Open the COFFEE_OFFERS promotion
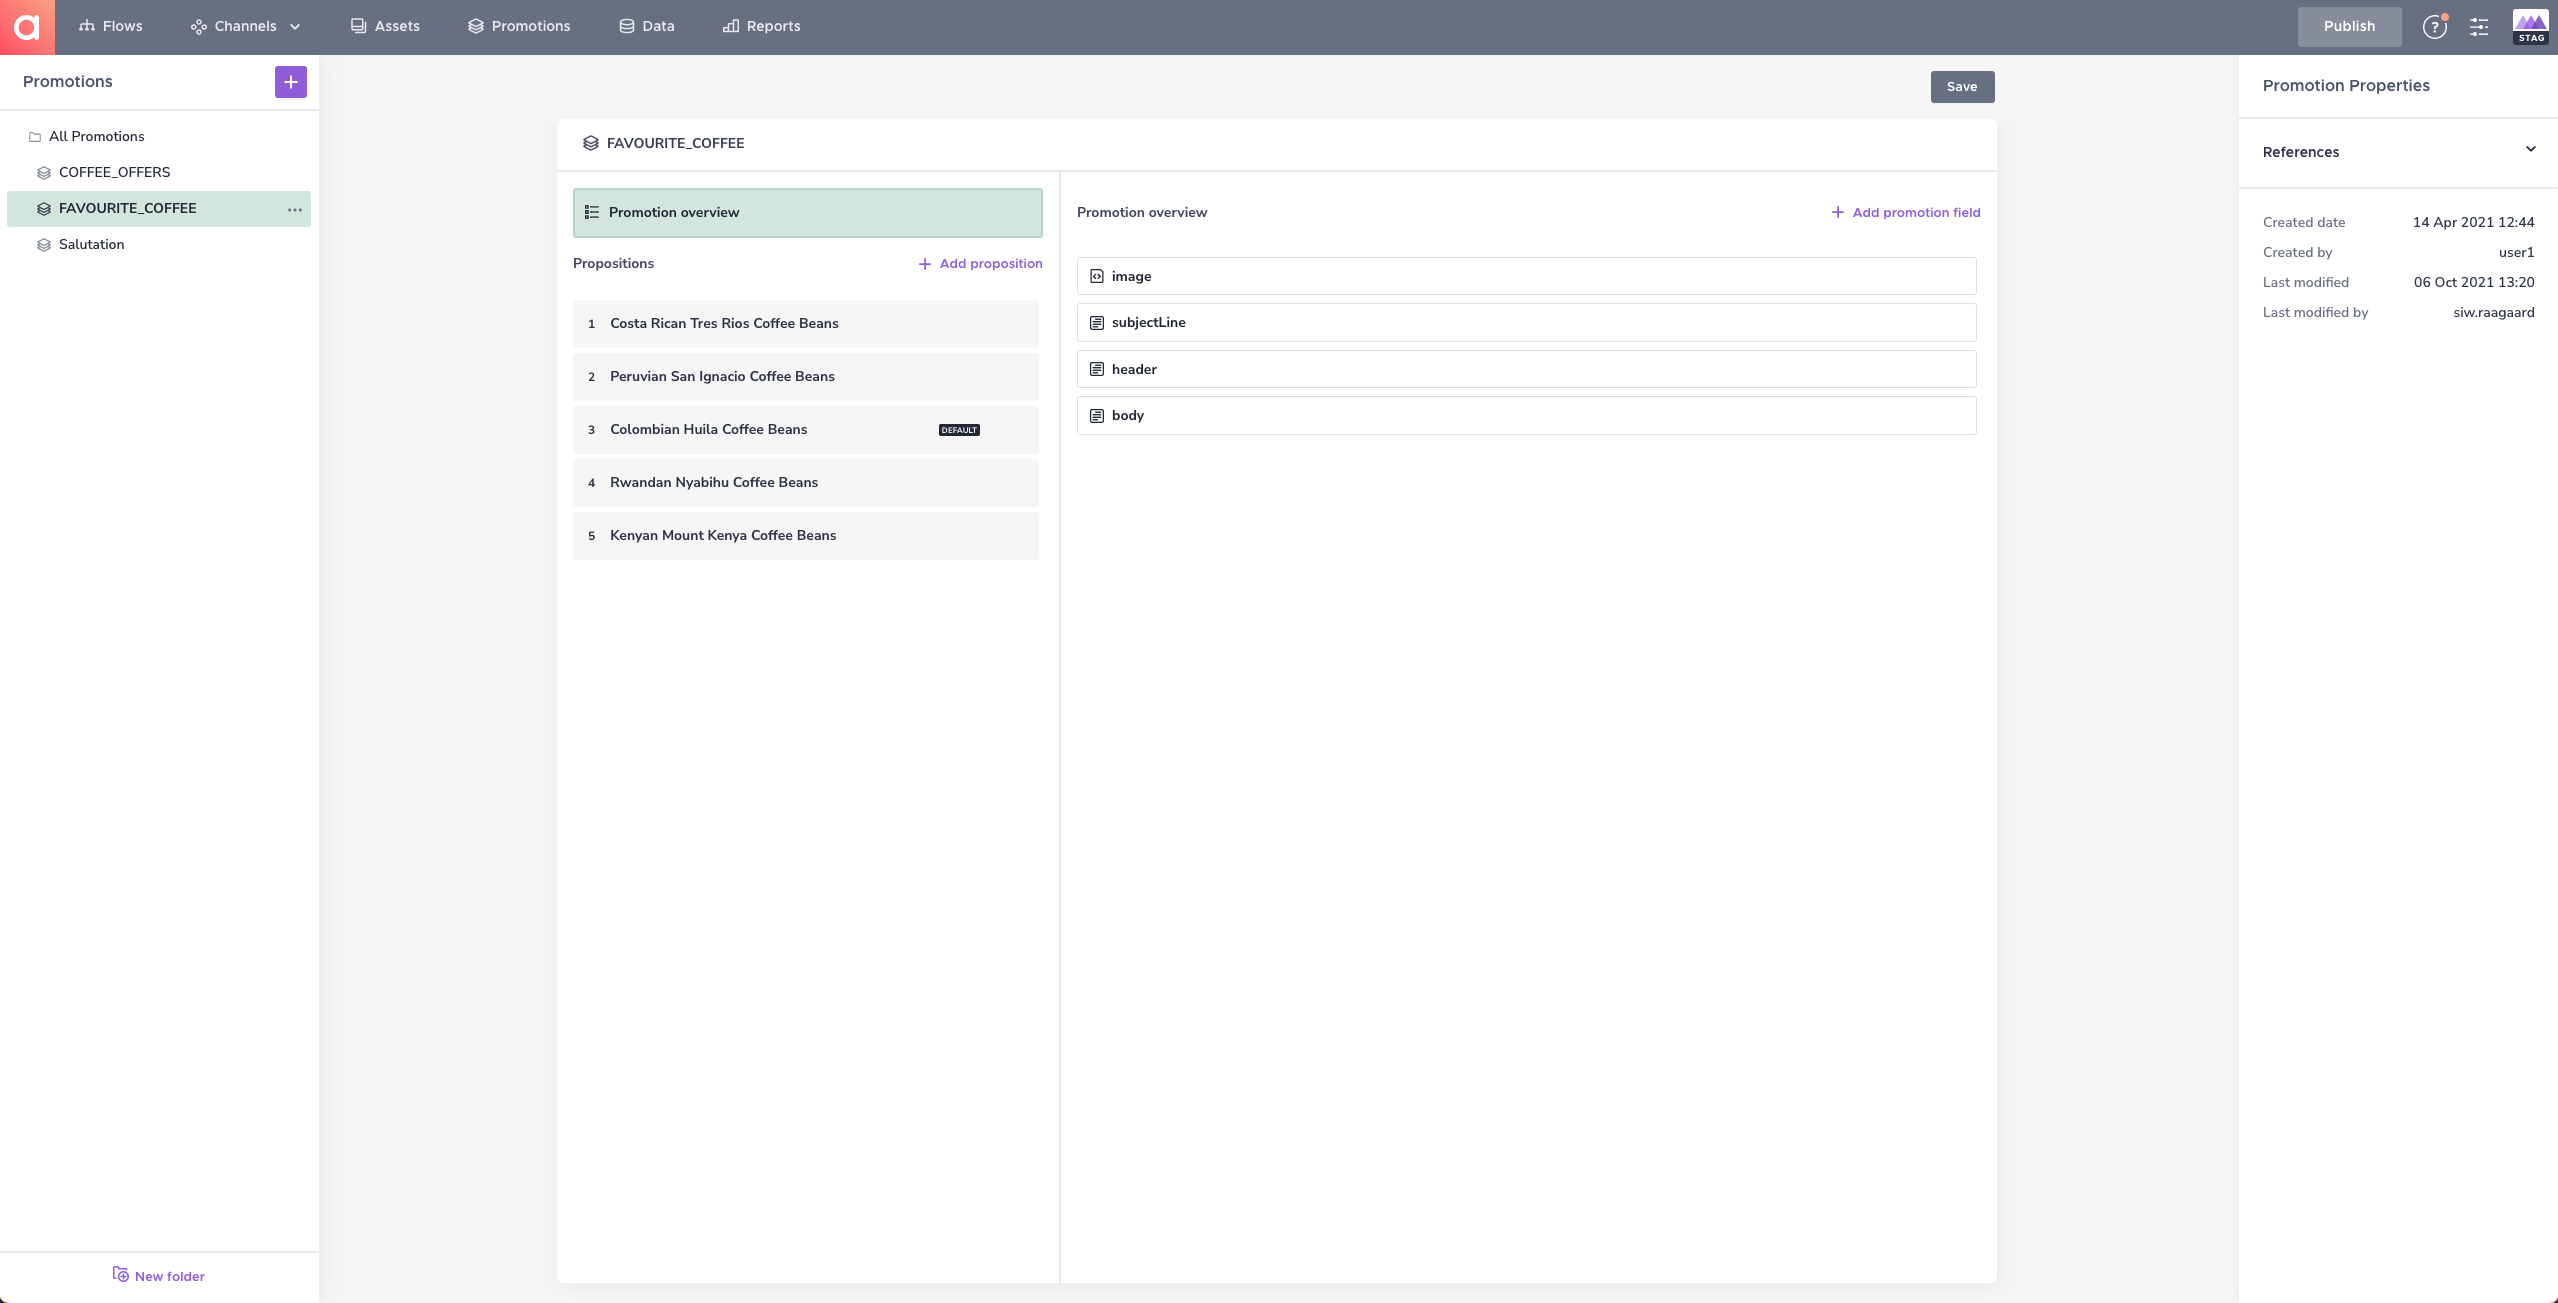The image size is (2558, 1303). (x=114, y=172)
